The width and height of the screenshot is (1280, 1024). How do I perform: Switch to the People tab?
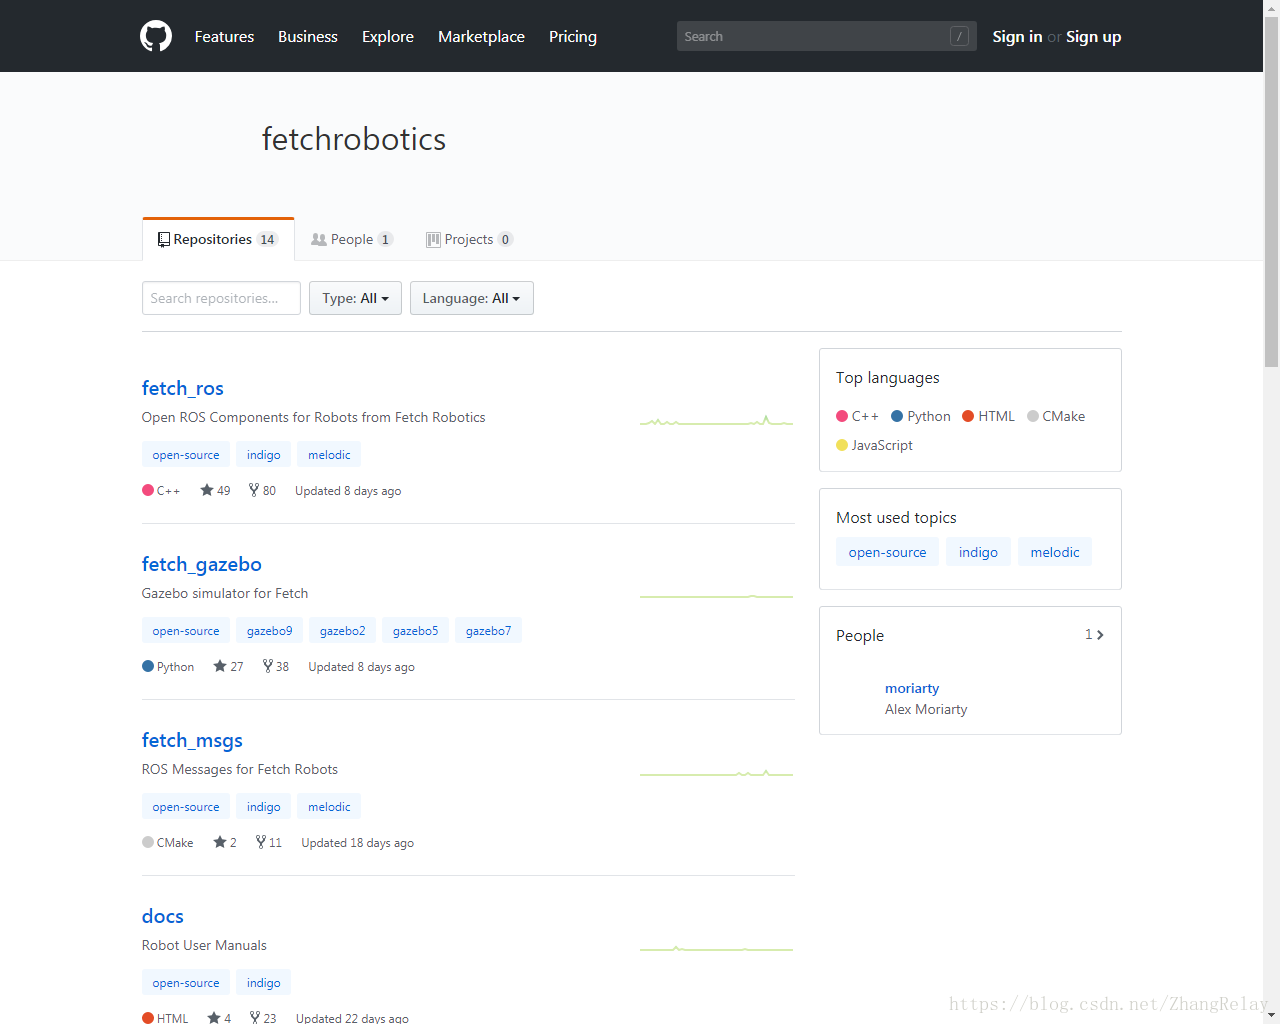(x=352, y=239)
